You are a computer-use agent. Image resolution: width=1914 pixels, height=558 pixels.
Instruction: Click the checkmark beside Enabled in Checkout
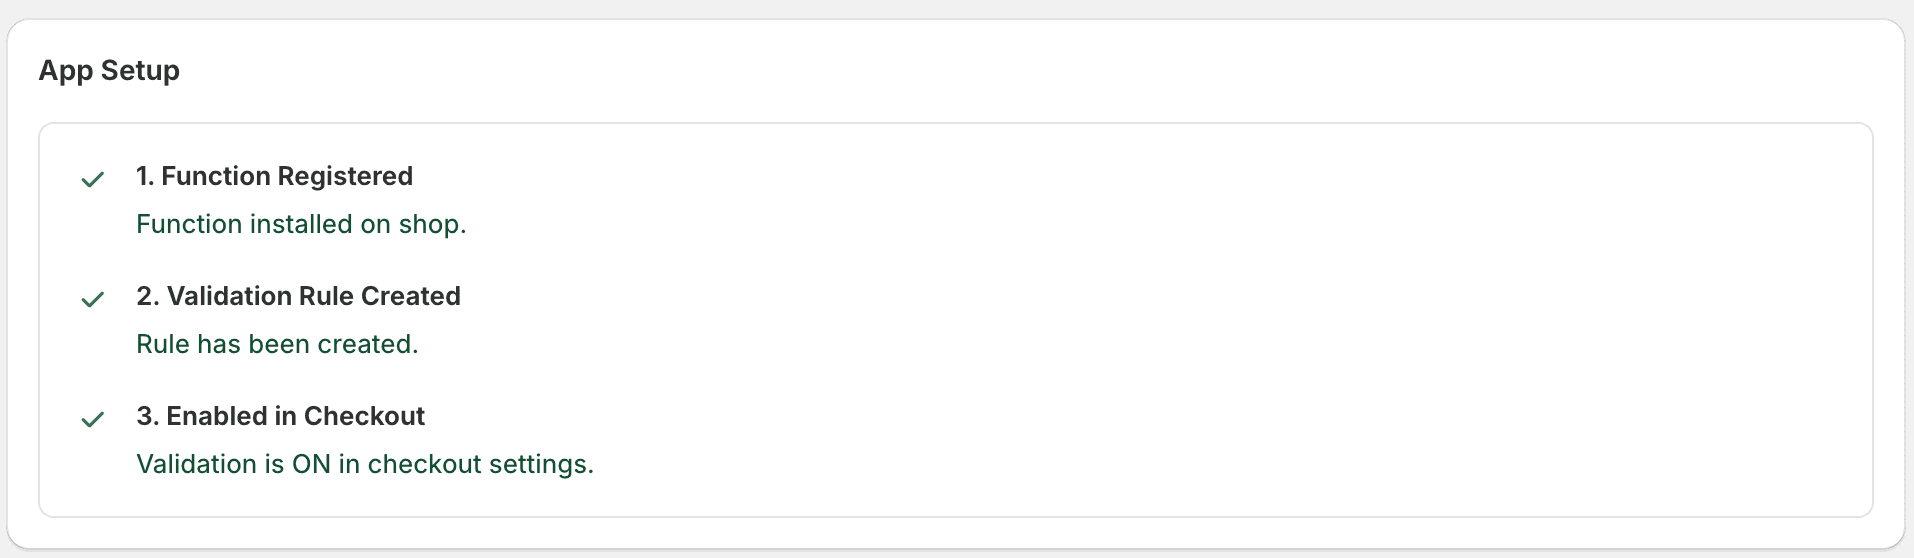[x=93, y=420]
